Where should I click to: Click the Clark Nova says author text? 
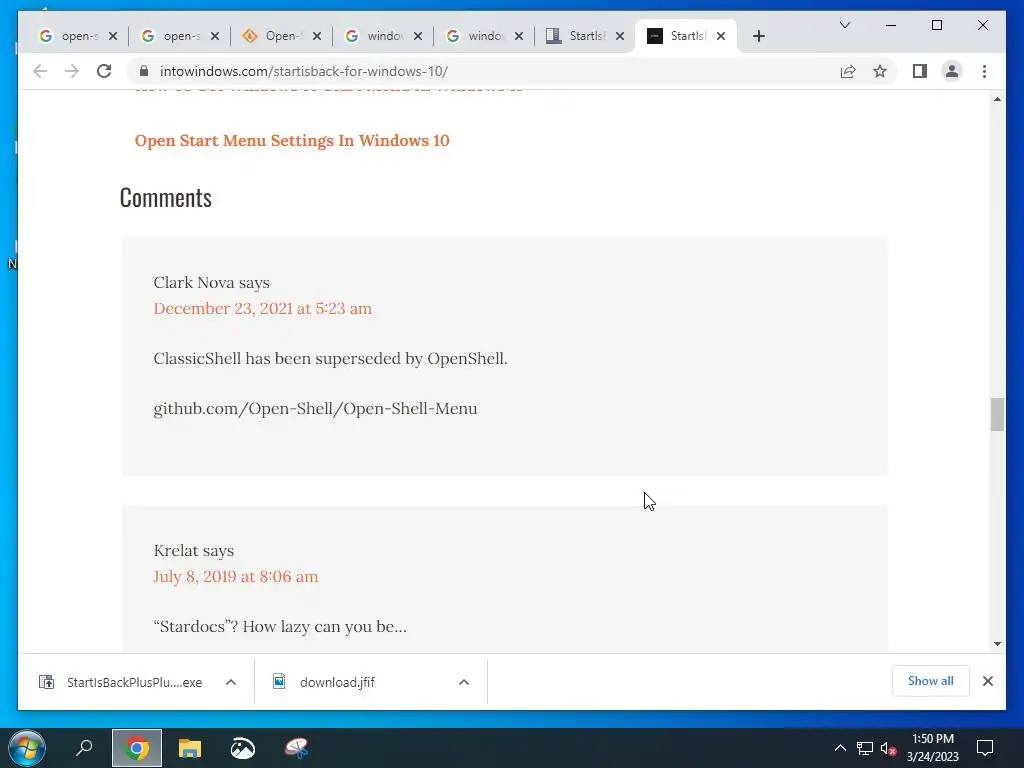(212, 282)
